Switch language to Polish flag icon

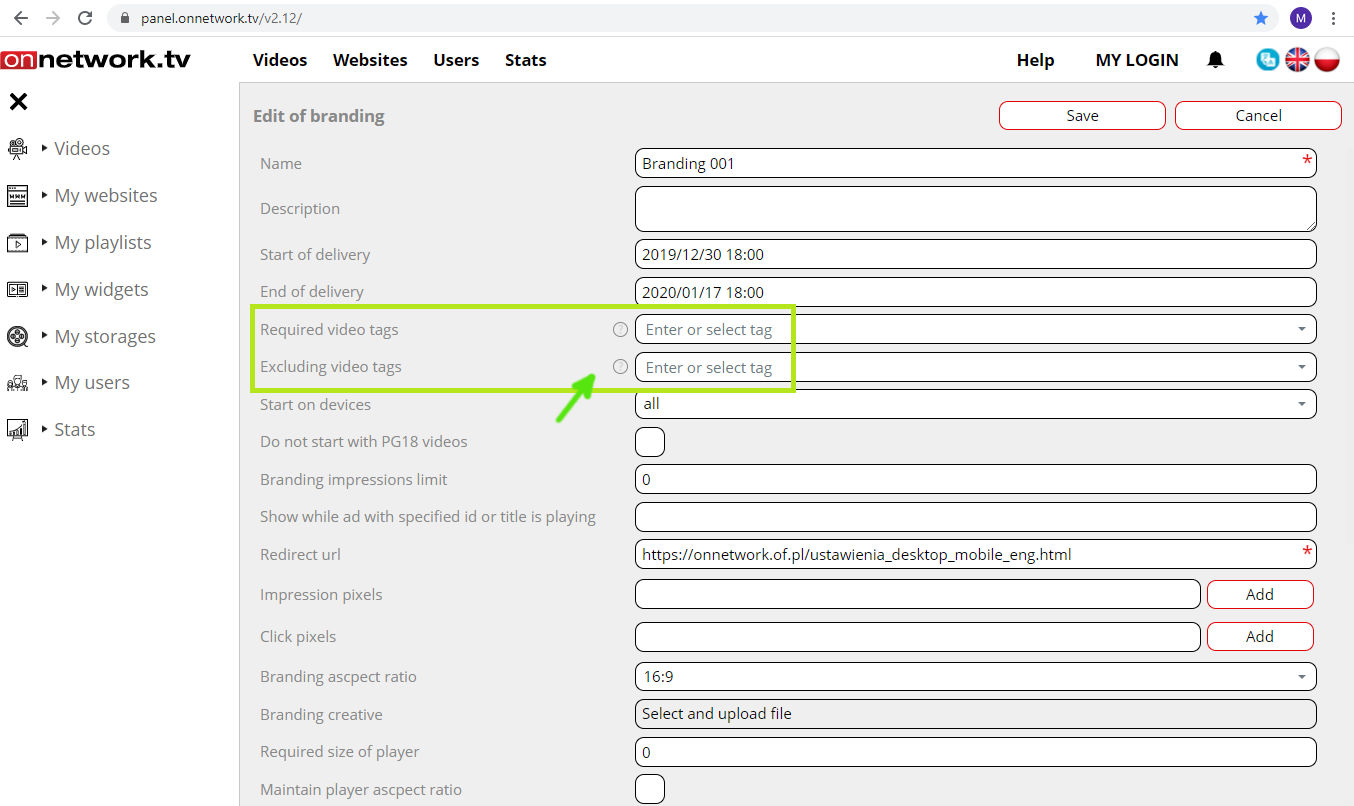point(1327,60)
